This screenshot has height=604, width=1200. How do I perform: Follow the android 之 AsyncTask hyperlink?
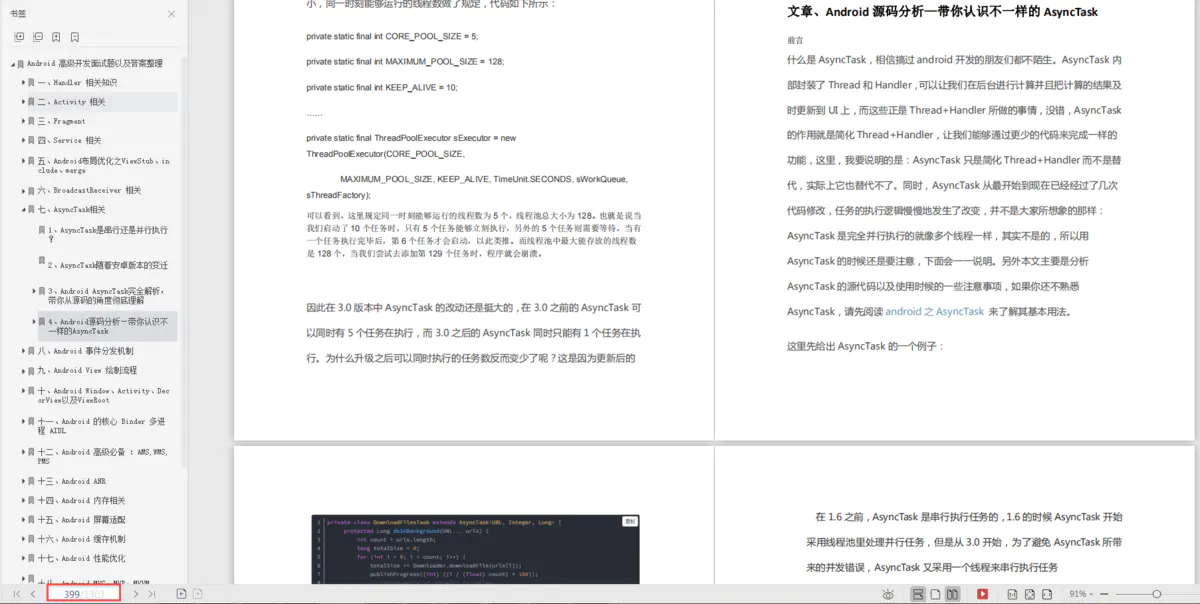click(934, 311)
